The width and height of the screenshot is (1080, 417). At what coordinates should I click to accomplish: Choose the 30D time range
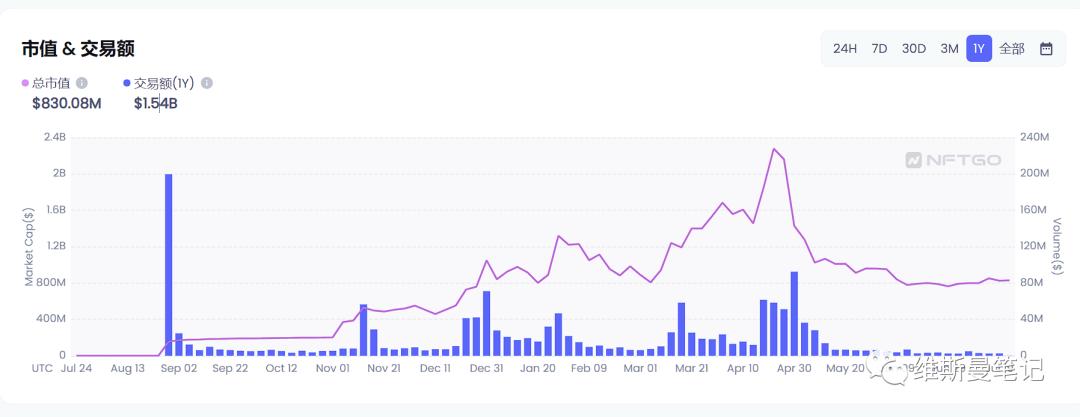pyautogui.click(x=914, y=48)
